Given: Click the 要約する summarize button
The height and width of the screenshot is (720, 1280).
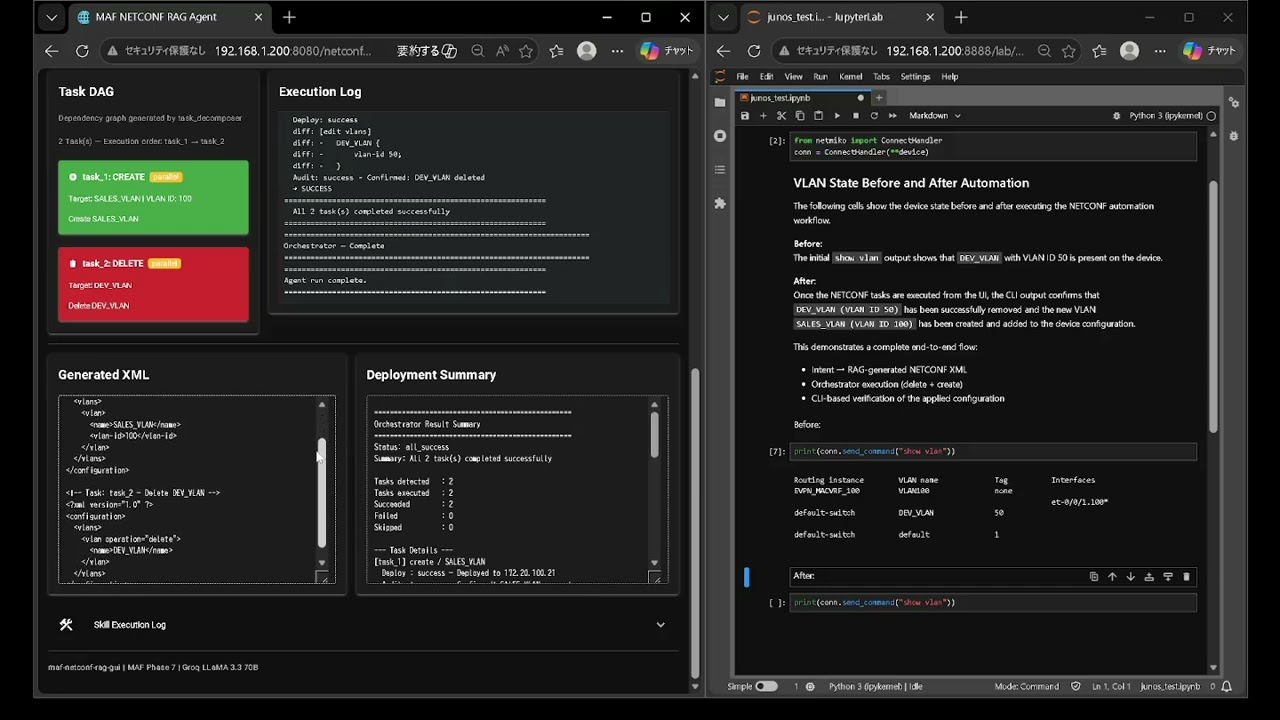Looking at the screenshot, I should (427, 51).
